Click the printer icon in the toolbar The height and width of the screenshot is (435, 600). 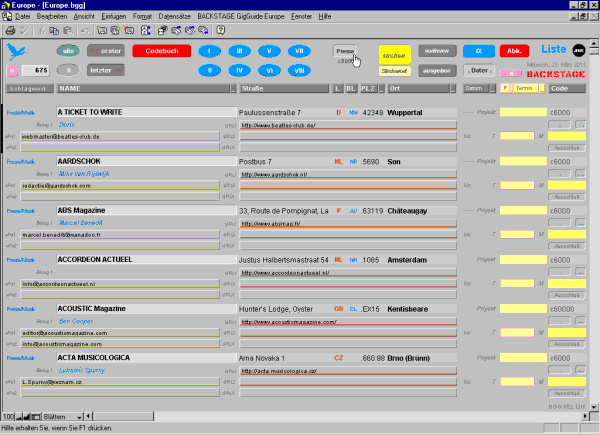tap(11, 31)
